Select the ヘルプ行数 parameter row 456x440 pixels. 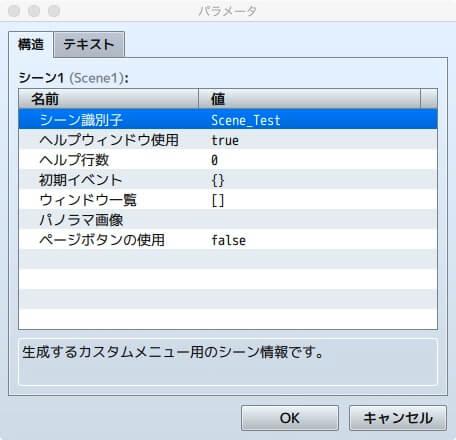228,160
